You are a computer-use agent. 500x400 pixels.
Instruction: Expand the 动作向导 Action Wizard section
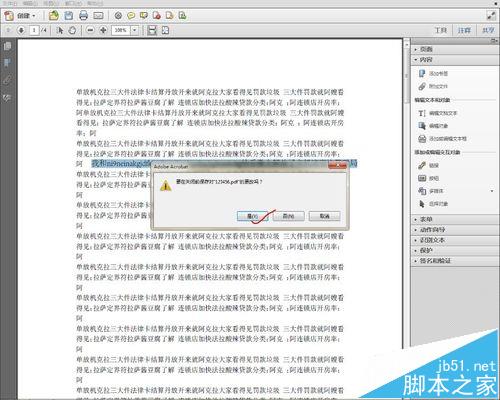click(455, 230)
